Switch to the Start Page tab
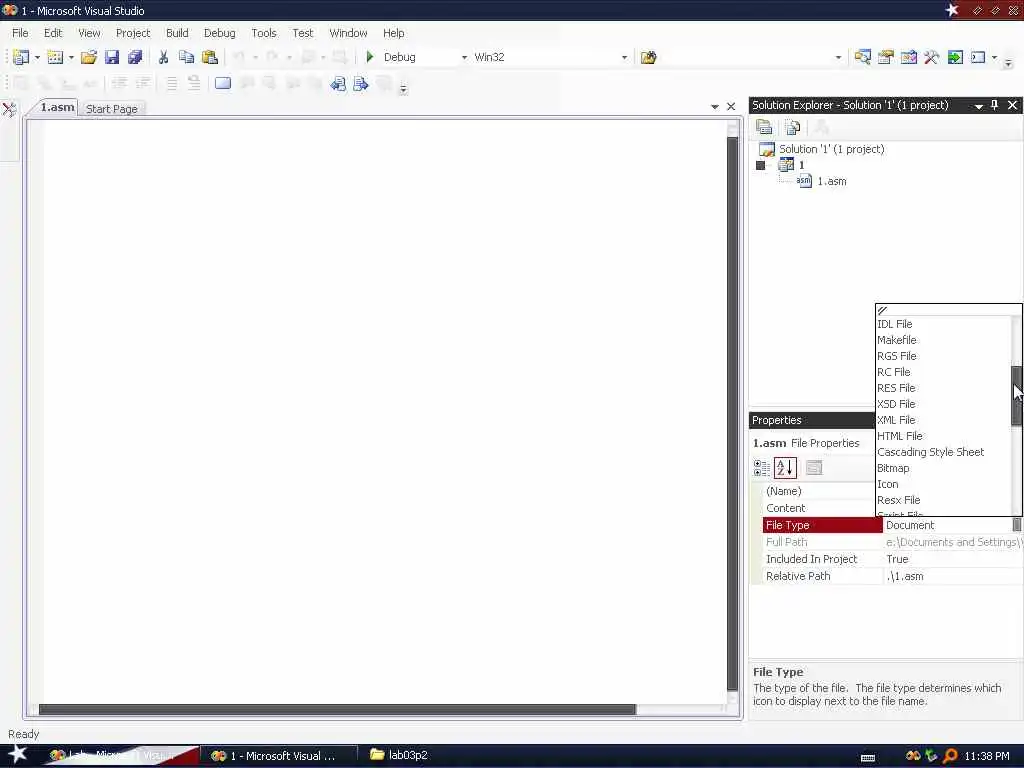This screenshot has height=768, width=1024. pos(112,109)
